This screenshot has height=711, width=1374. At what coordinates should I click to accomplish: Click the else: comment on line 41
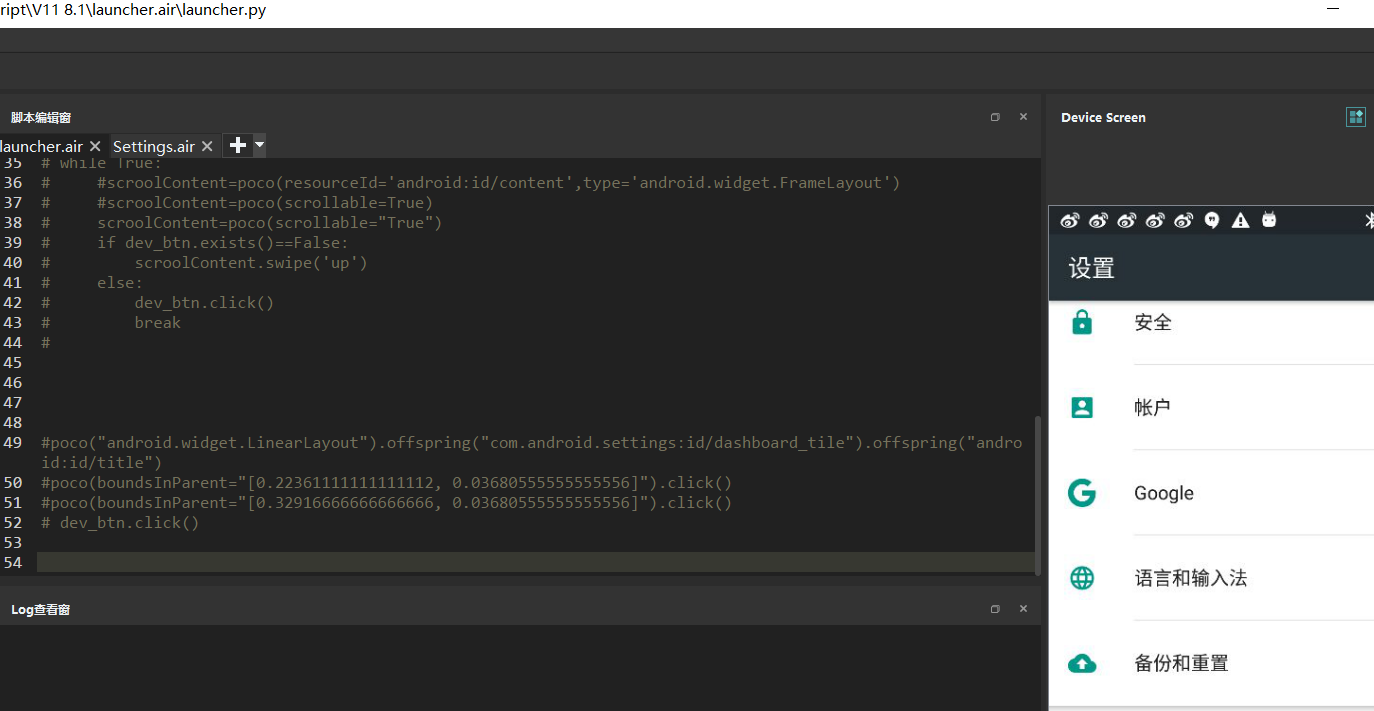(x=120, y=282)
